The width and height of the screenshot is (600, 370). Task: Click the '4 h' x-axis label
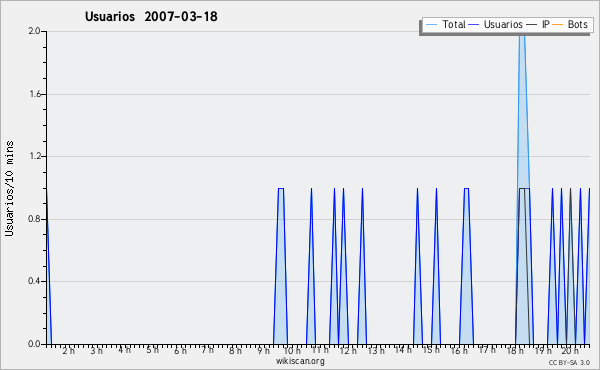pyautogui.click(x=124, y=349)
